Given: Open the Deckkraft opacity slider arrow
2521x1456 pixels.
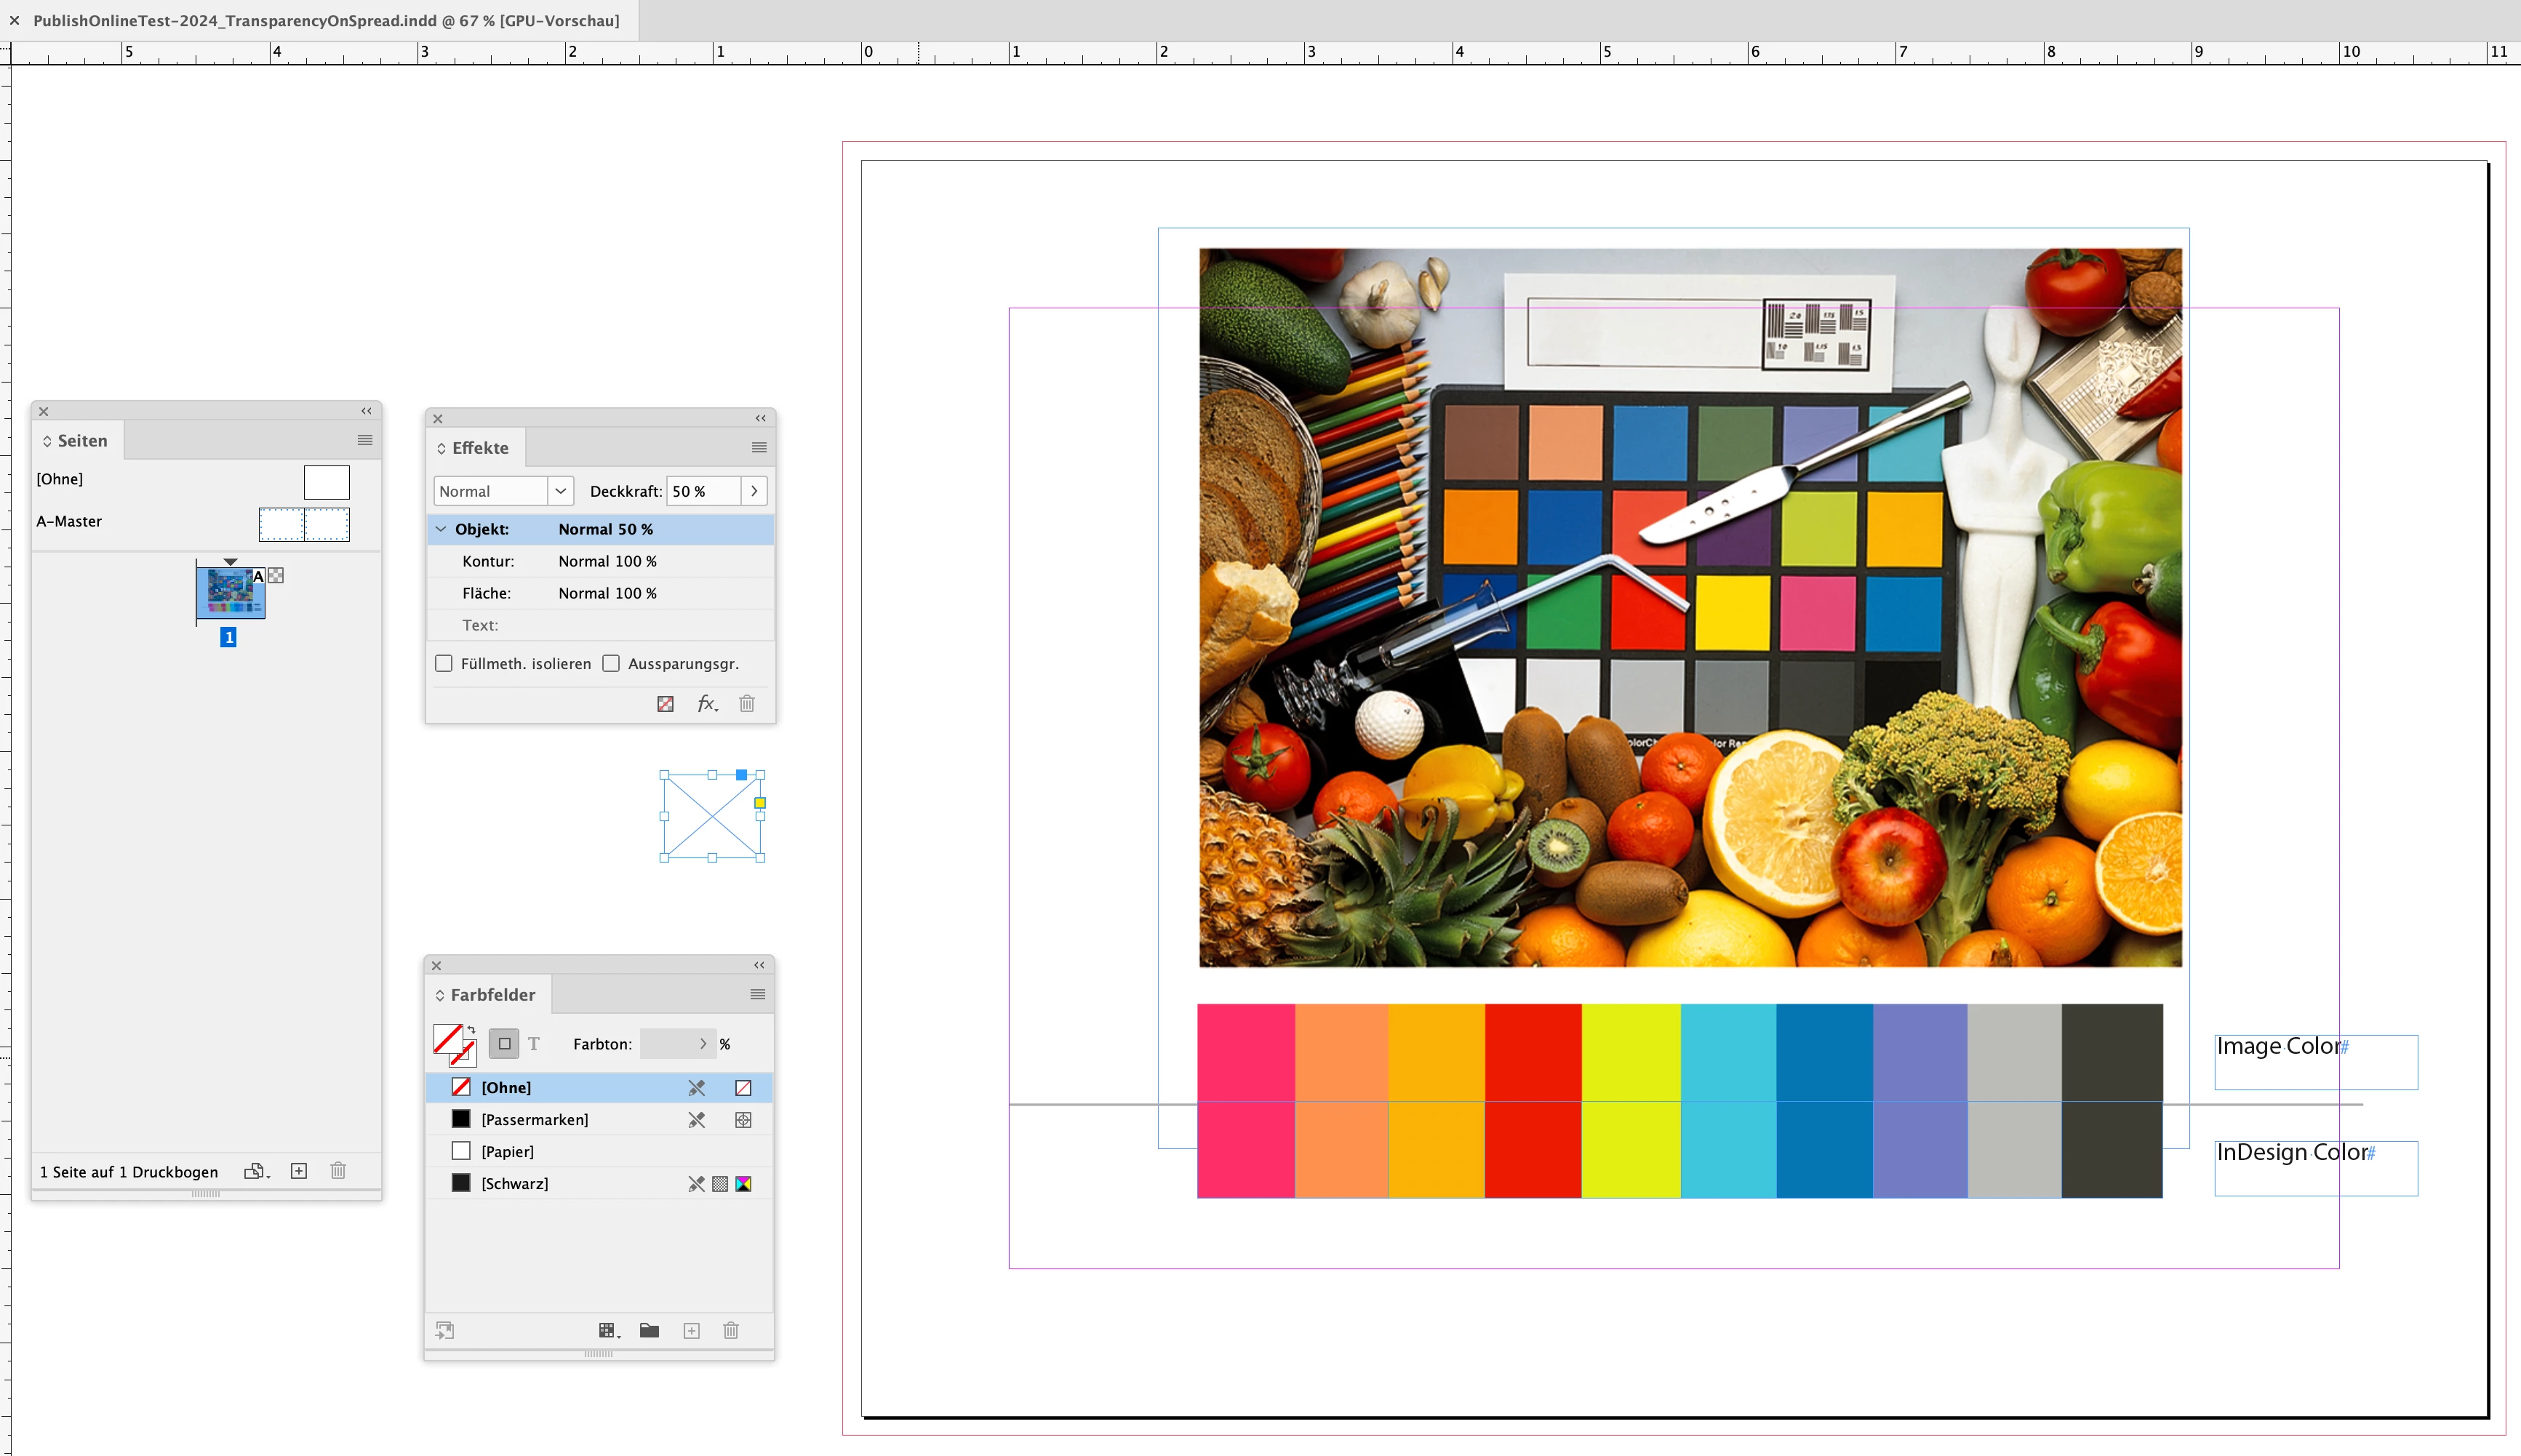Looking at the screenshot, I should coord(754,491).
